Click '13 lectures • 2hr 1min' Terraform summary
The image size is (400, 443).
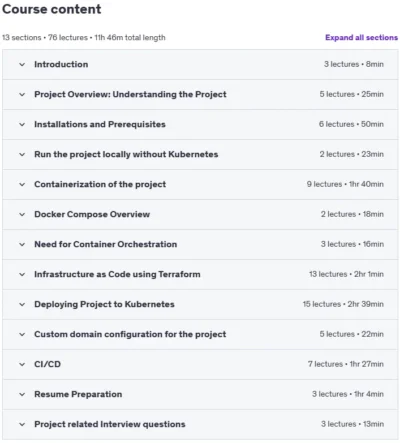346,274
